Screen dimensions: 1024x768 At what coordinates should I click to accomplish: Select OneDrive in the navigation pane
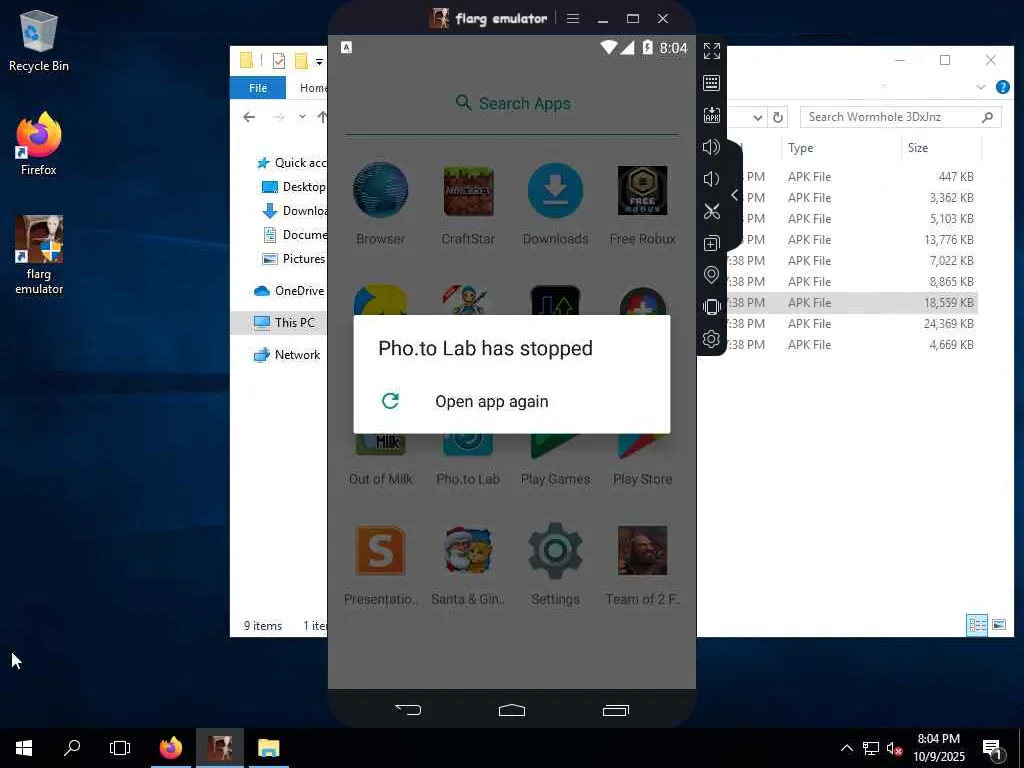coord(290,291)
